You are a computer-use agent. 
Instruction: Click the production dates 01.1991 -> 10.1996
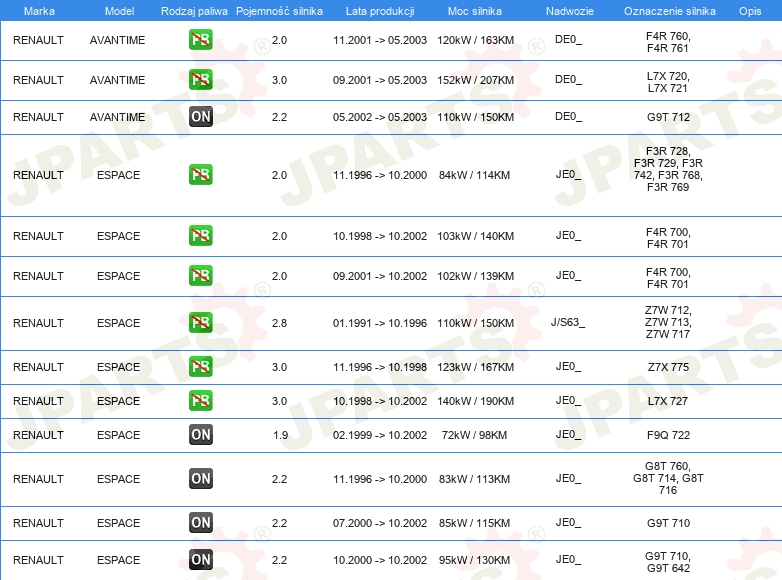click(x=380, y=323)
